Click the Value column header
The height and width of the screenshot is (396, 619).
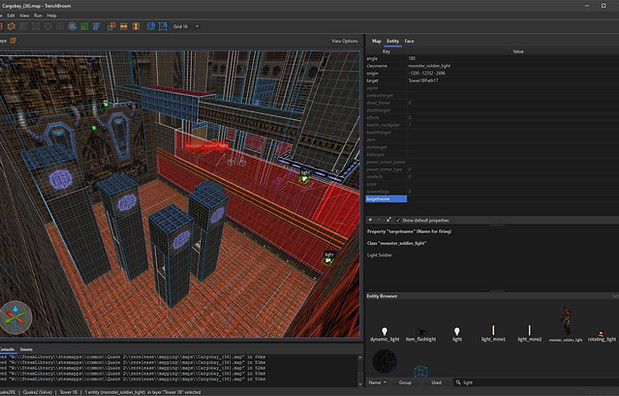tap(518, 51)
